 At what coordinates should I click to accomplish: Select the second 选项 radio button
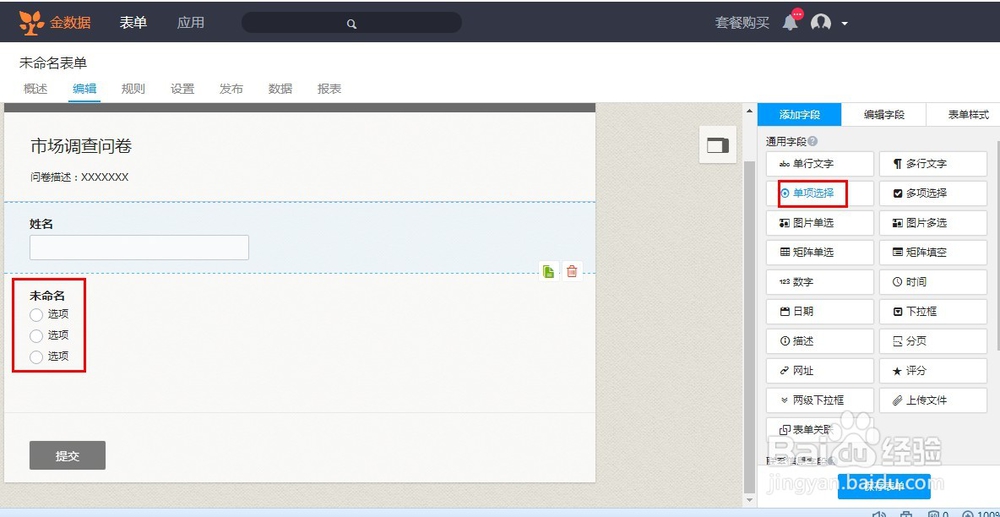point(36,336)
